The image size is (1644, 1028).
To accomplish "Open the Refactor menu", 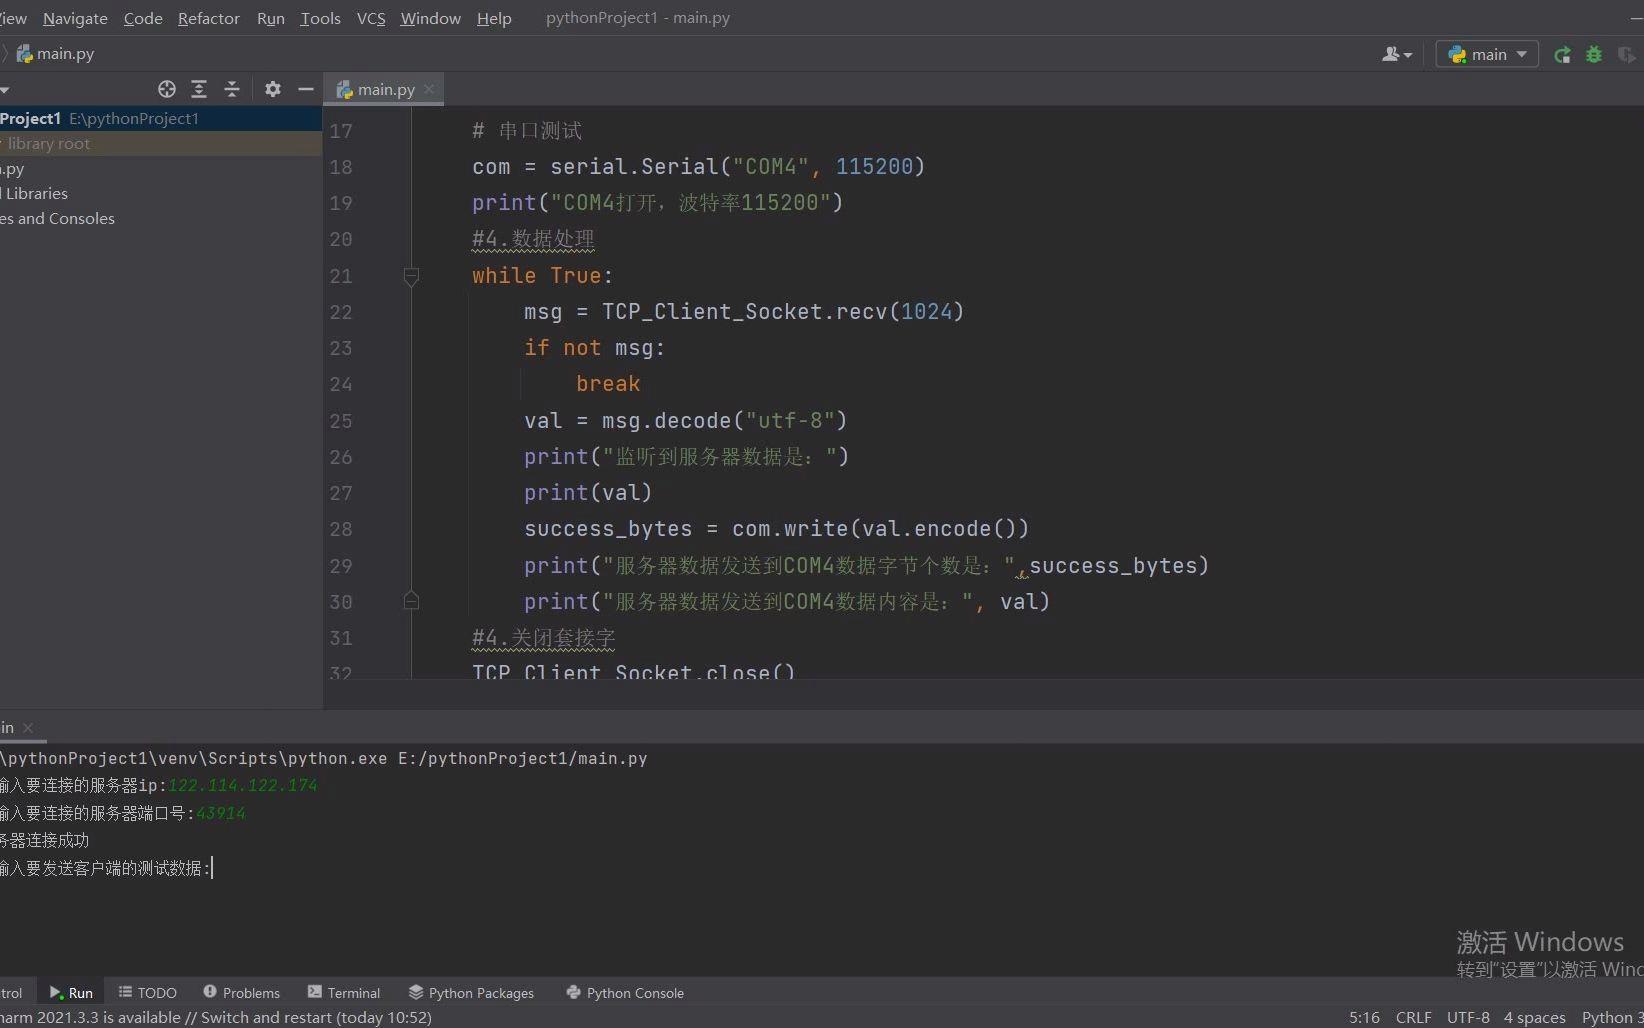I will (x=209, y=18).
